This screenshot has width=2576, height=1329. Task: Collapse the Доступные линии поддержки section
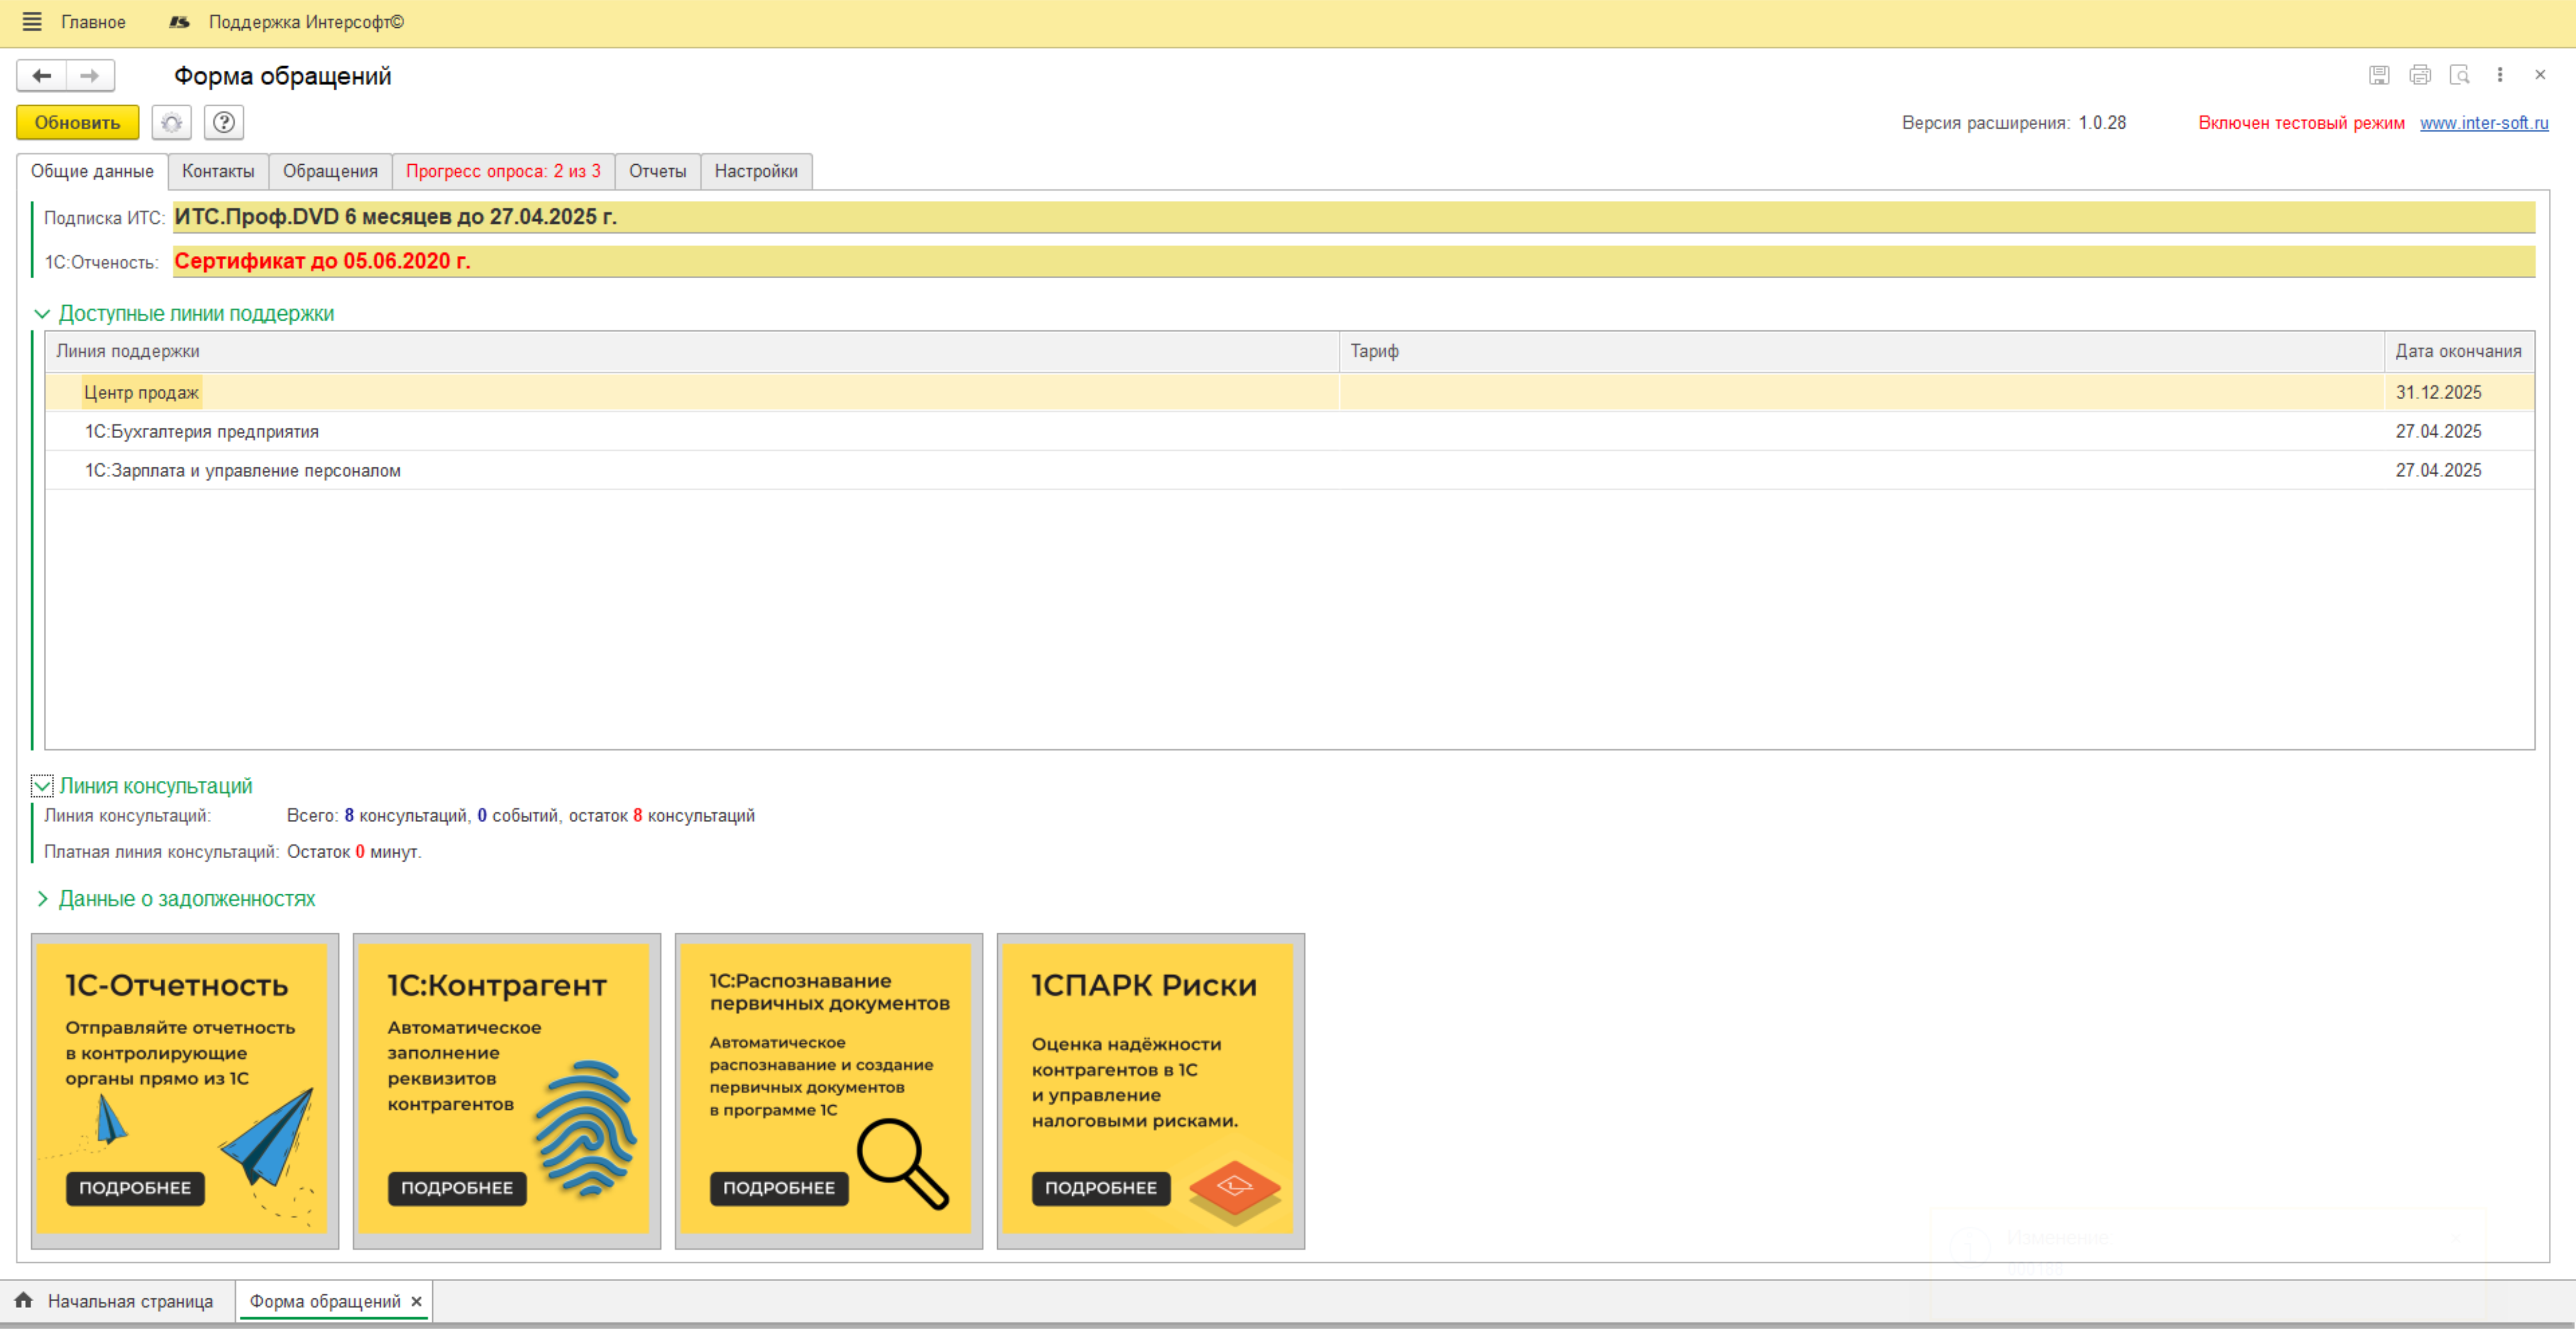[x=42, y=314]
